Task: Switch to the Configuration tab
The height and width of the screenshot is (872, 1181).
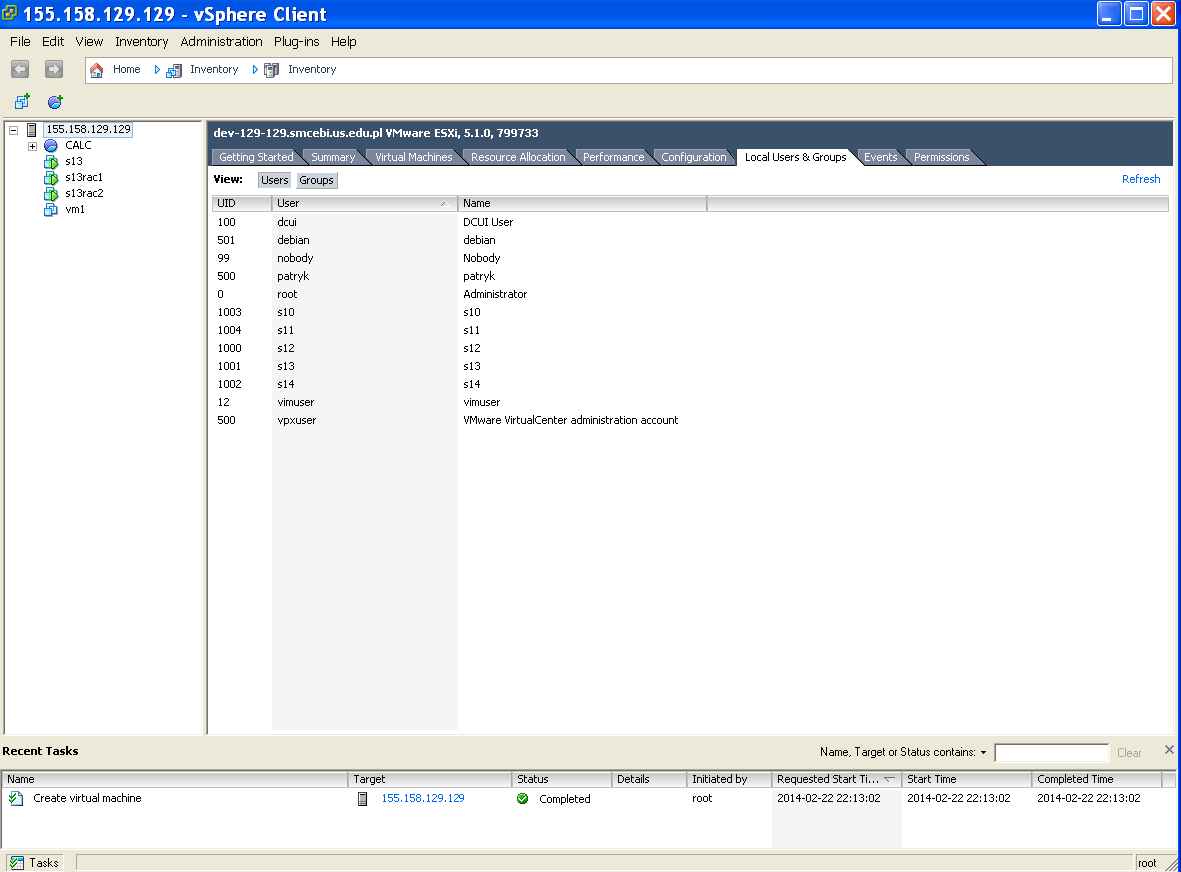Action: [694, 157]
